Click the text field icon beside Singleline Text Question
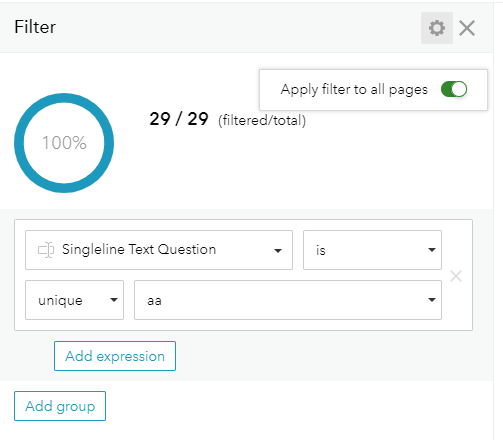The image size is (503, 440). [46, 250]
